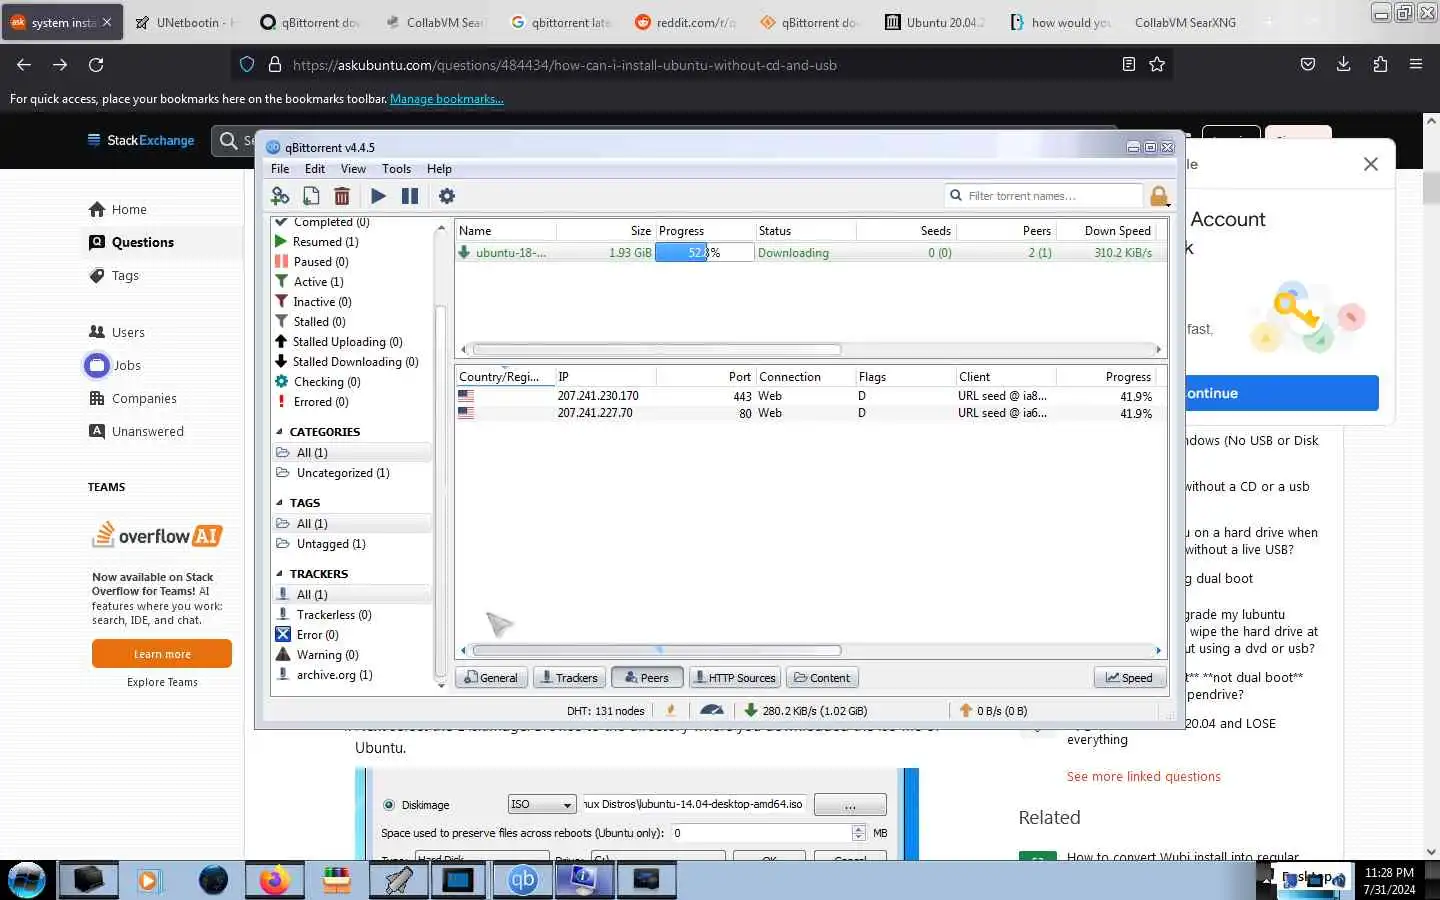Select the Diskimage radio button in screenshot
This screenshot has width=1440, height=900.
tap(389, 805)
